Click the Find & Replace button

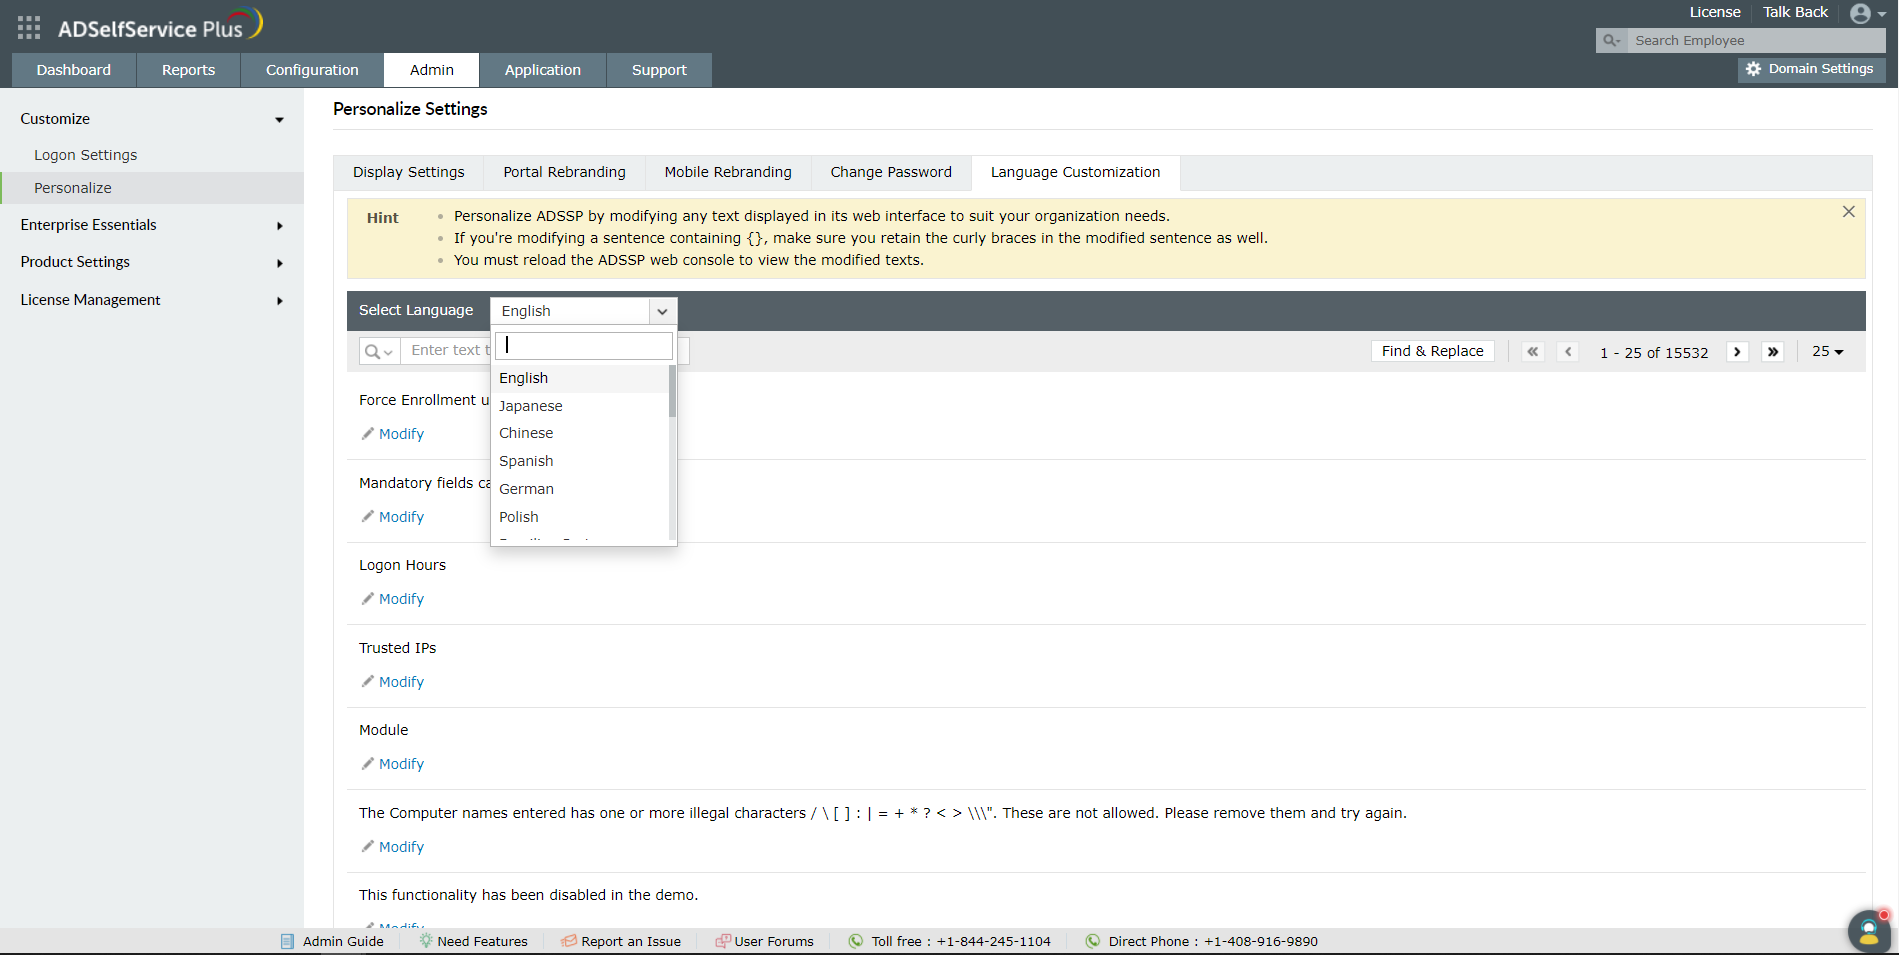click(1433, 351)
